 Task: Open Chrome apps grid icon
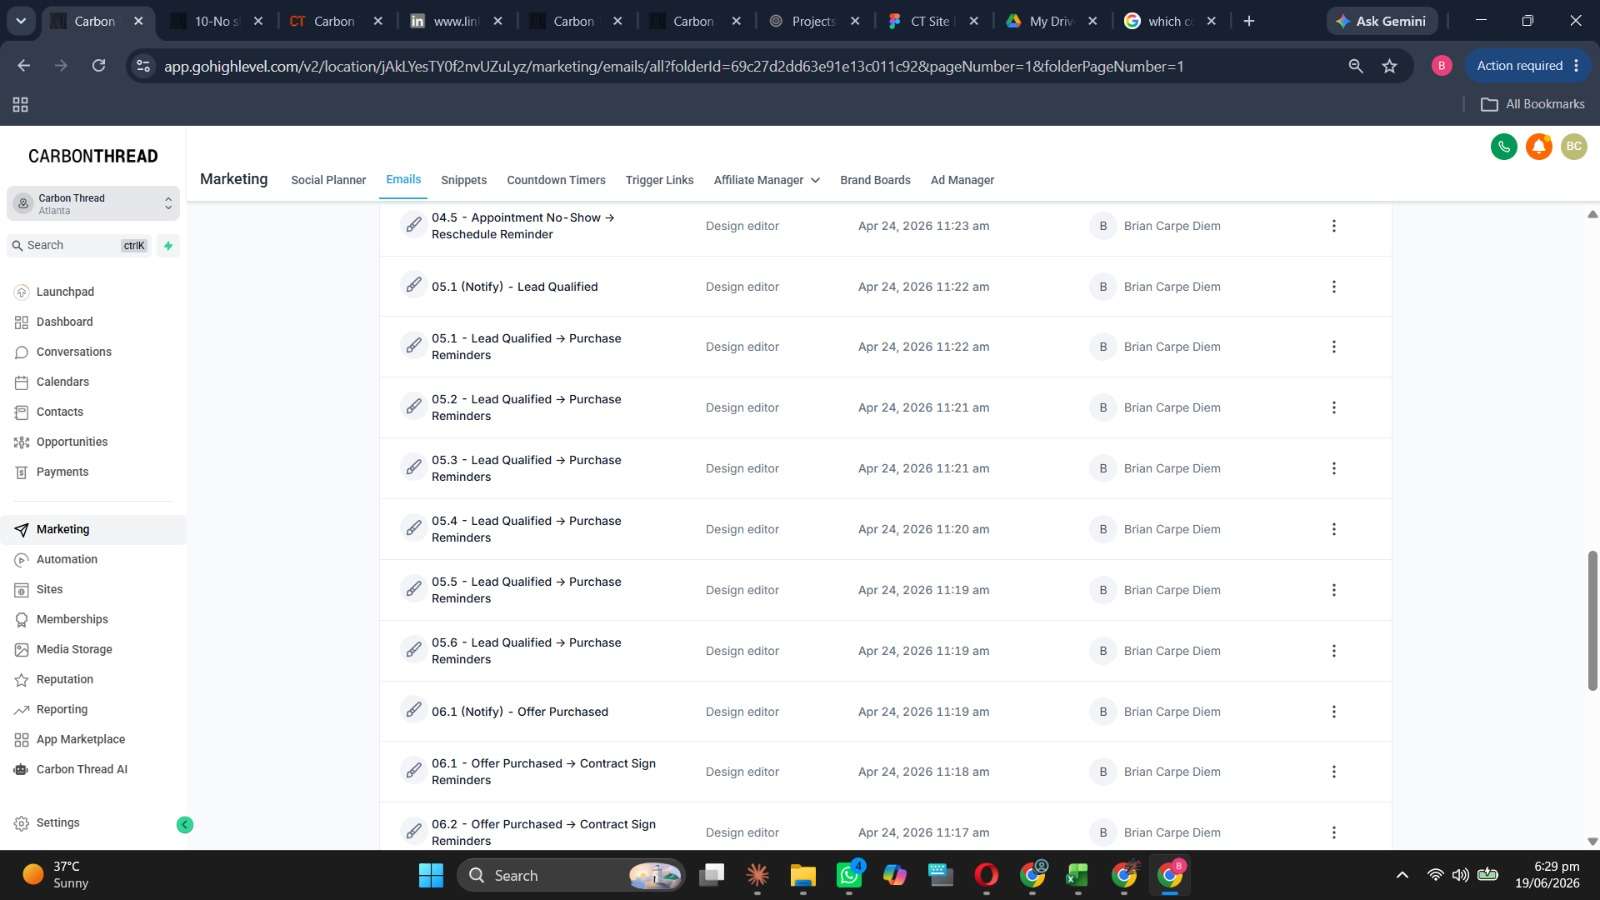20,104
